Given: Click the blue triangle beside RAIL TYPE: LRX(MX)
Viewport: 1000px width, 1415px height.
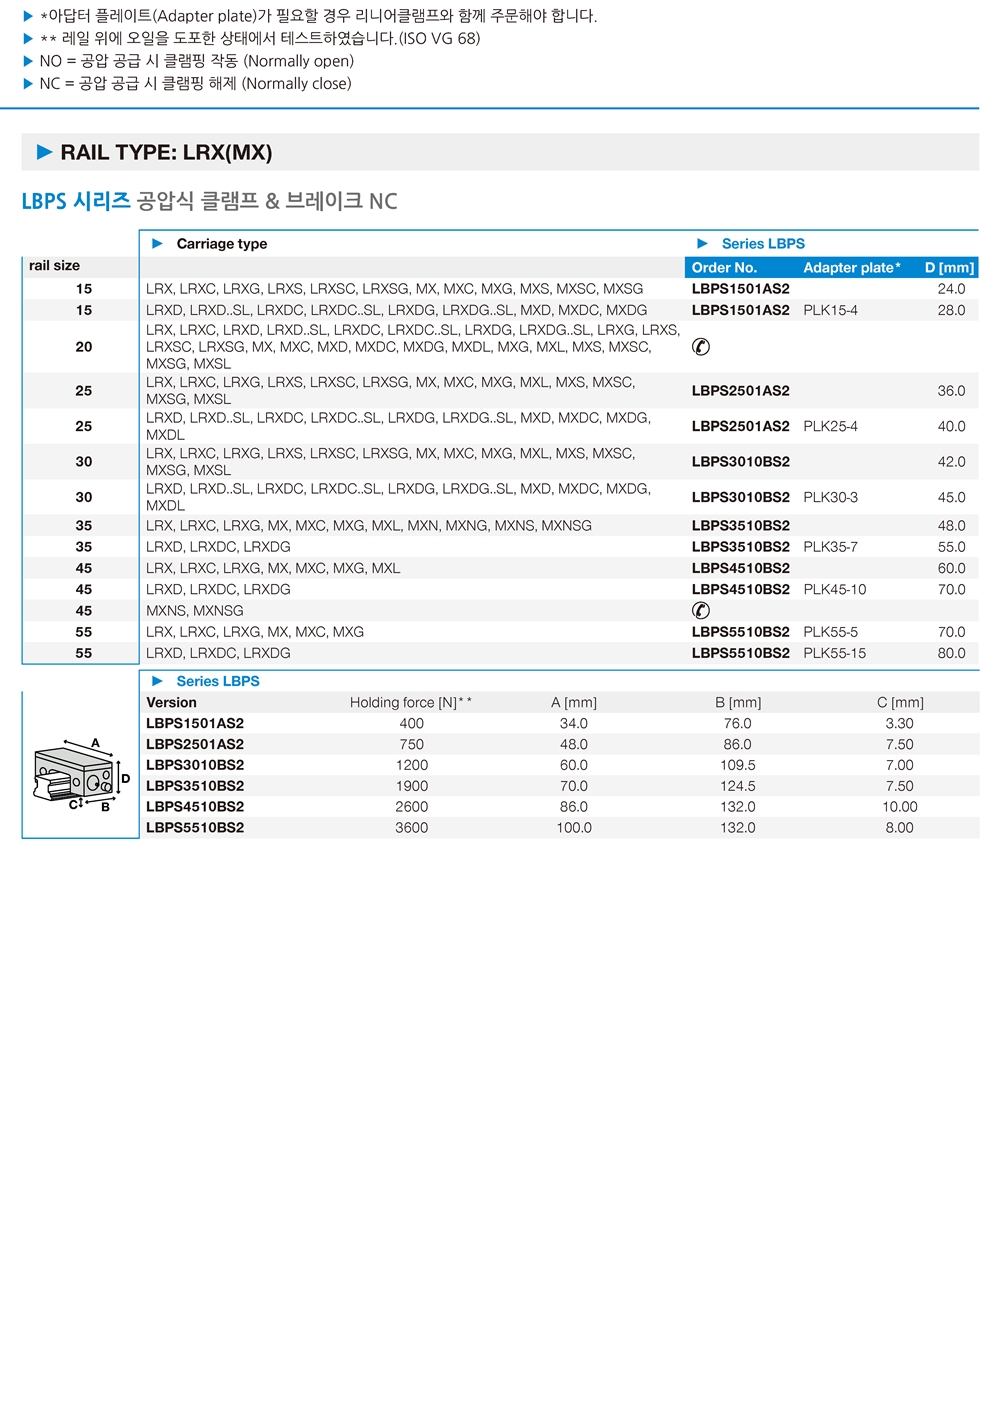Looking at the screenshot, I should coord(44,152).
